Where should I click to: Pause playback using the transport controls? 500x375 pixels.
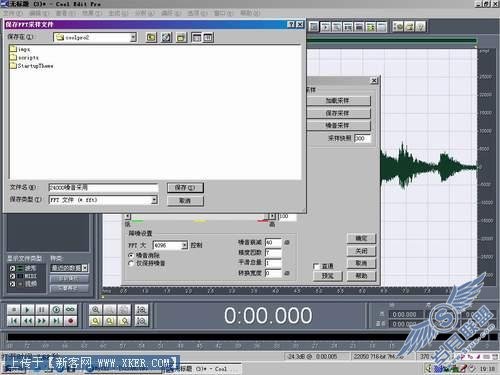(x=42, y=310)
